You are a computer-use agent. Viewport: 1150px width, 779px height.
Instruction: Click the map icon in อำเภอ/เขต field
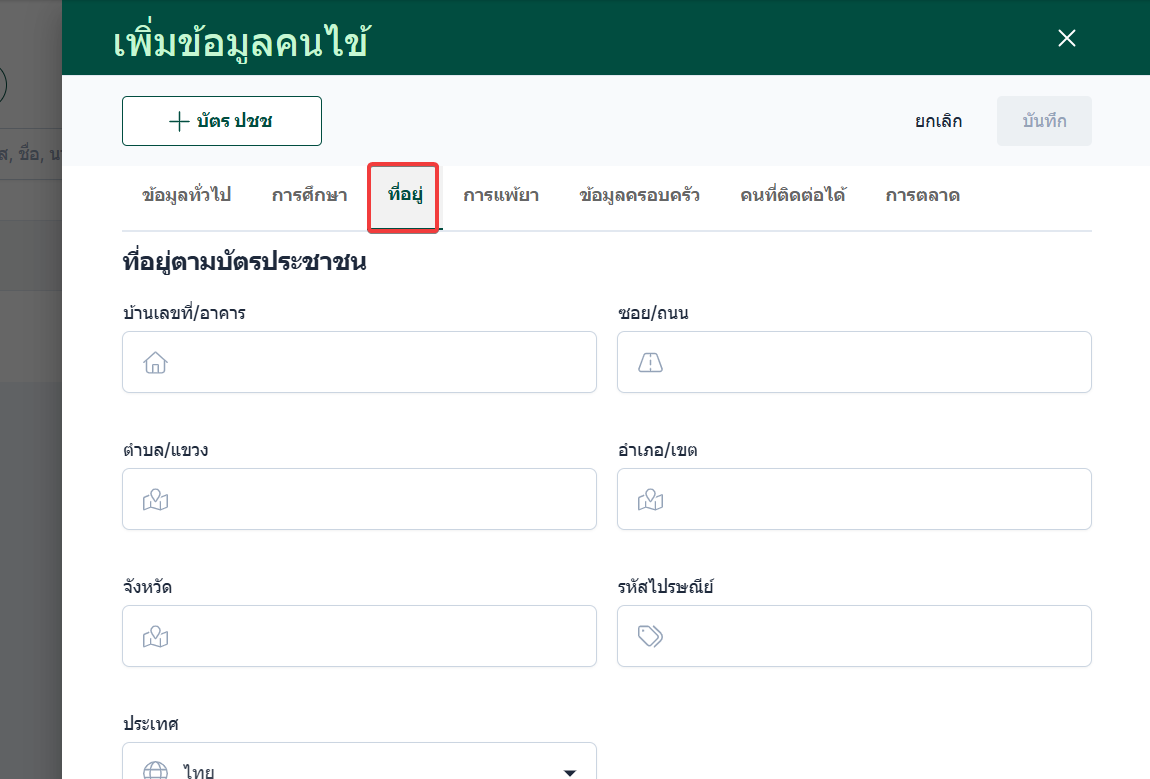[650, 500]
